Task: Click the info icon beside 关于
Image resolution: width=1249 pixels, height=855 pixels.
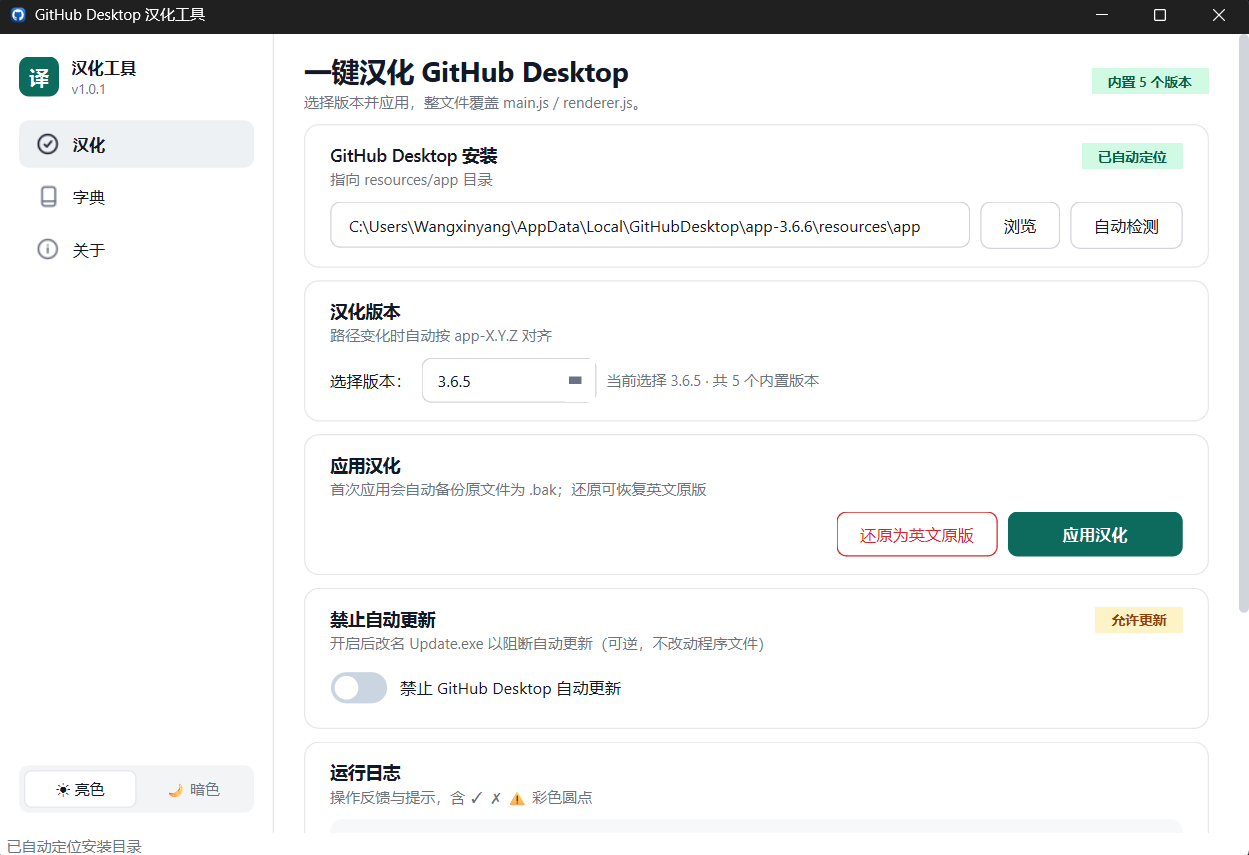Action: [47, 249]
